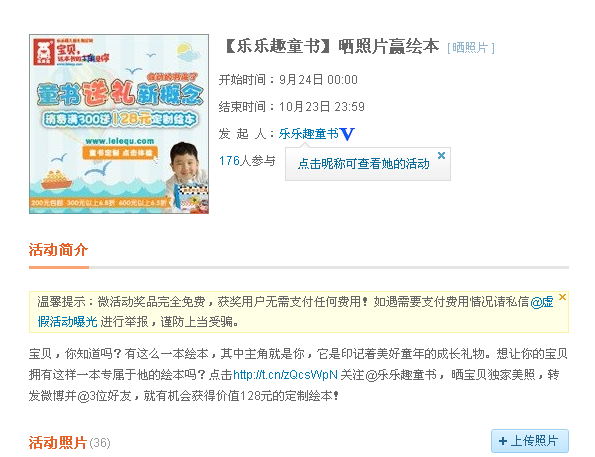The height and width of the screenshot is (457, 595).
Task: Open the http://t.cn/zQcsWpN short link
Action: point(285,375)
